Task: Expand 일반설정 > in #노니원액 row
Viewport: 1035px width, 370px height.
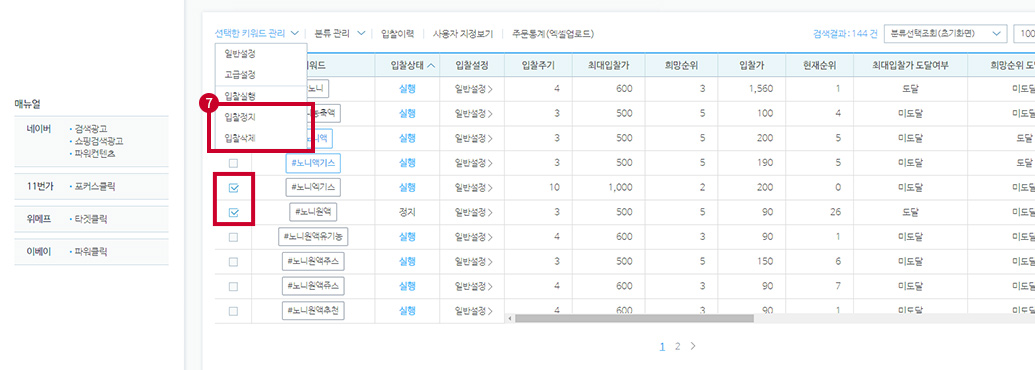Action: (474, 212)
